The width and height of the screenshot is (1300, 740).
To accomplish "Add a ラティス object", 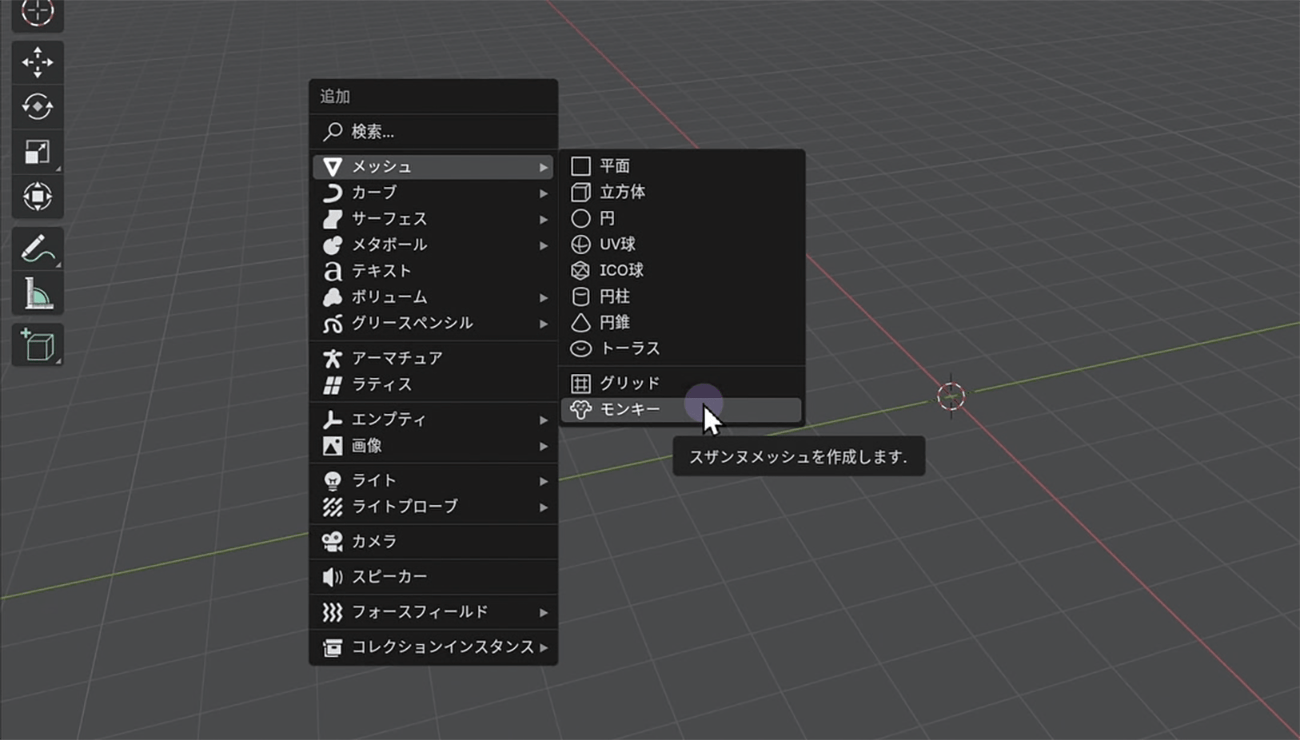I will (433, 384).
